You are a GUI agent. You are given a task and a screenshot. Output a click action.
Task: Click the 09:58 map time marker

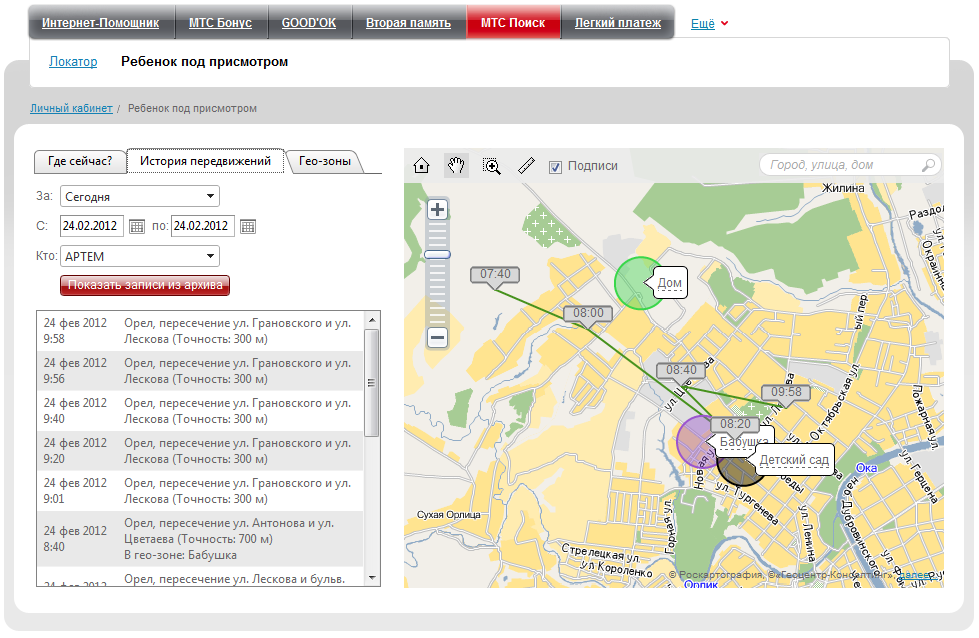tap(786, 392)
